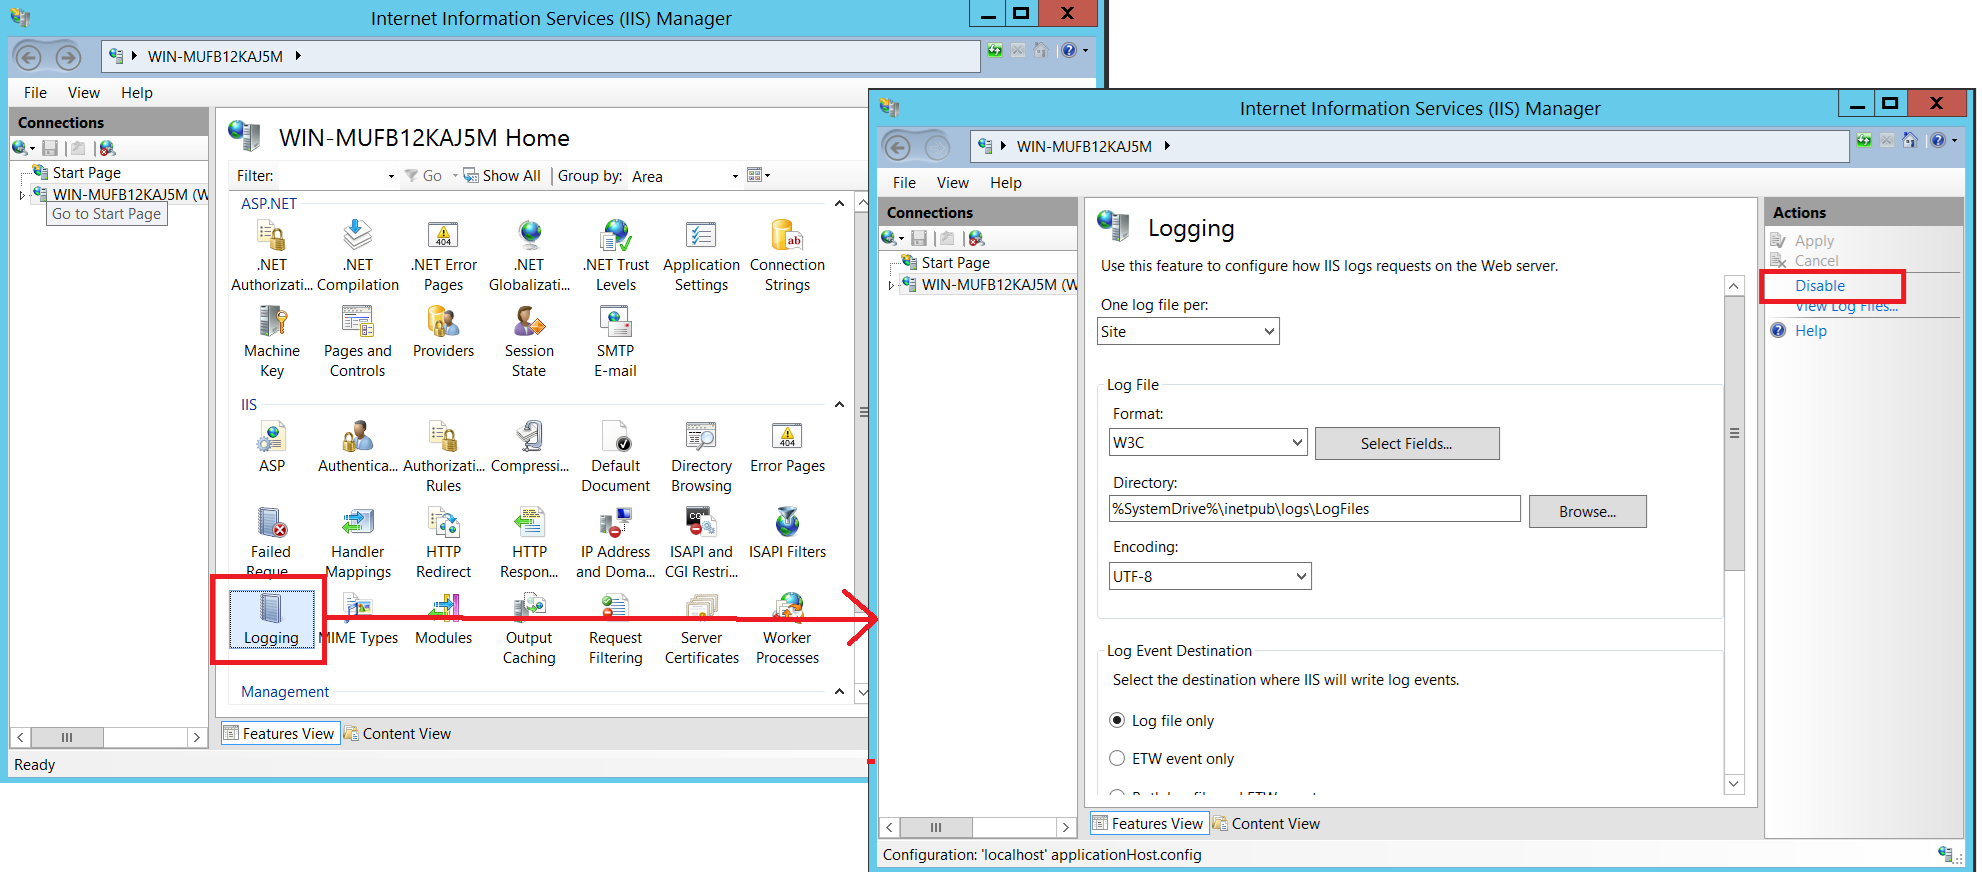The image size is (1982, 872).
Task: Open Directory Browsing feature
Action: 701,457
